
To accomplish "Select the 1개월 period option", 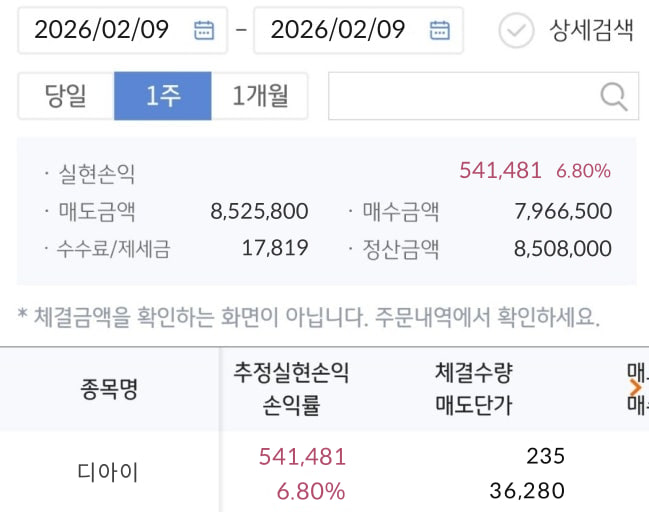I will point(260,96).
